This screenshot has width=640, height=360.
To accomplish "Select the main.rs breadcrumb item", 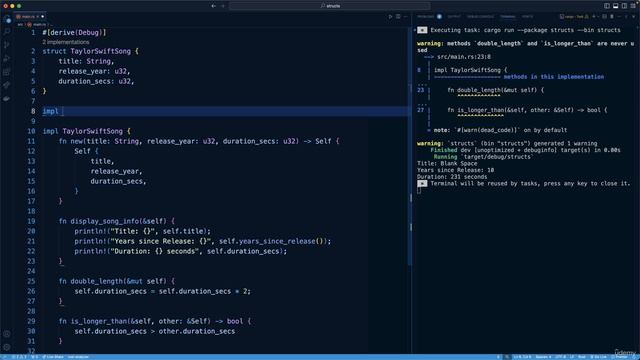I will coord(37,24).
